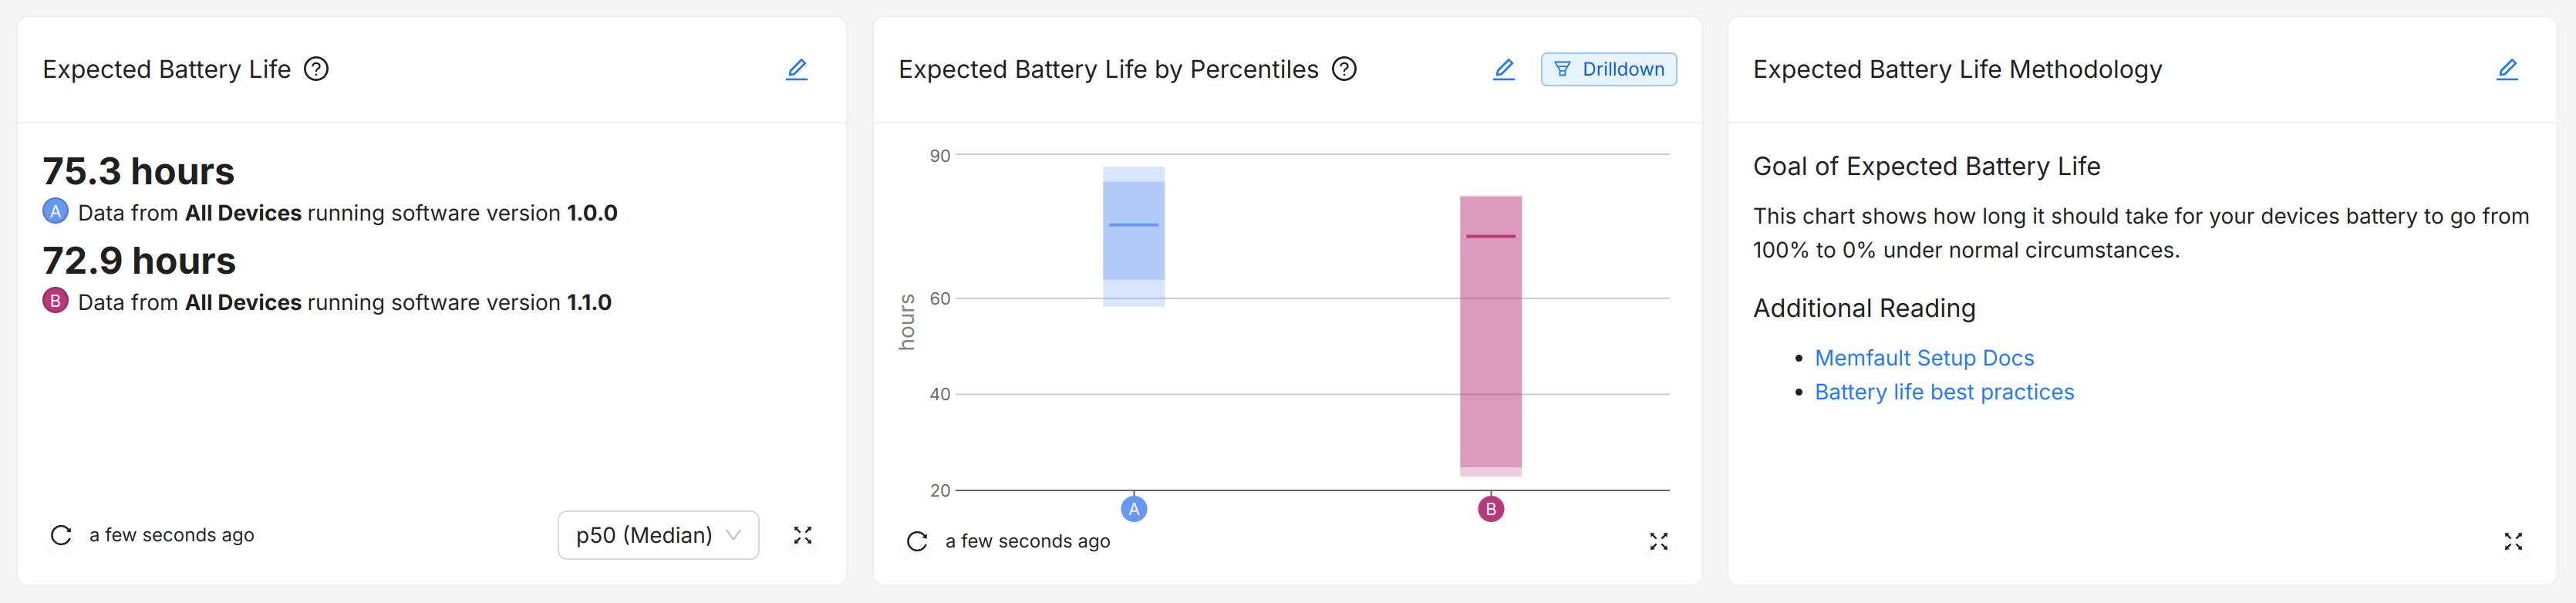The image size is (2576, 603).
Task: Expand the Methodology card to fullscreen
Action: click(2513, 541)
